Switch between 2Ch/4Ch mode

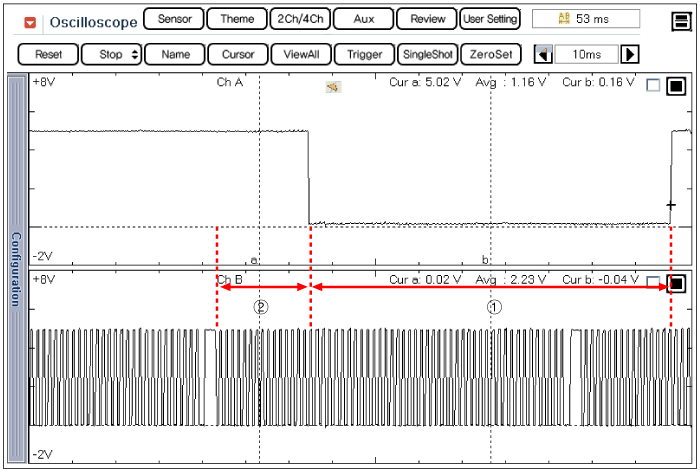[x=300, y=19]
